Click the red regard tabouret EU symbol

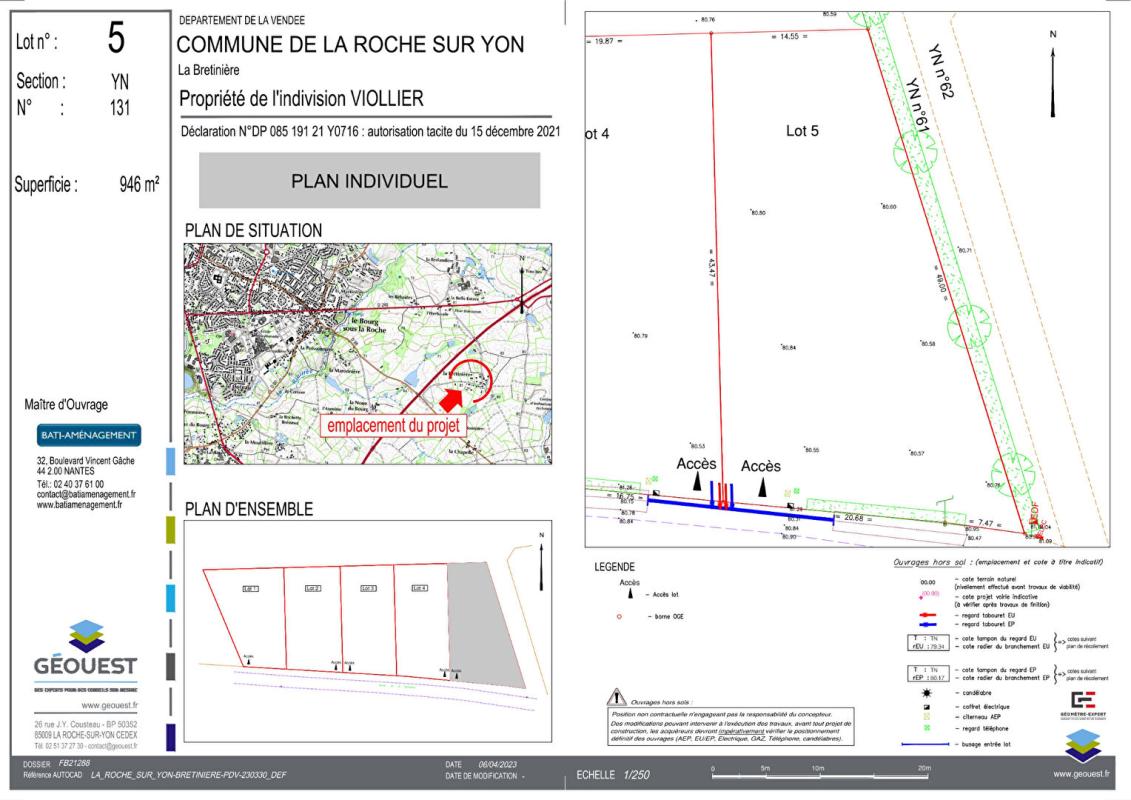[x=928, y=616]
